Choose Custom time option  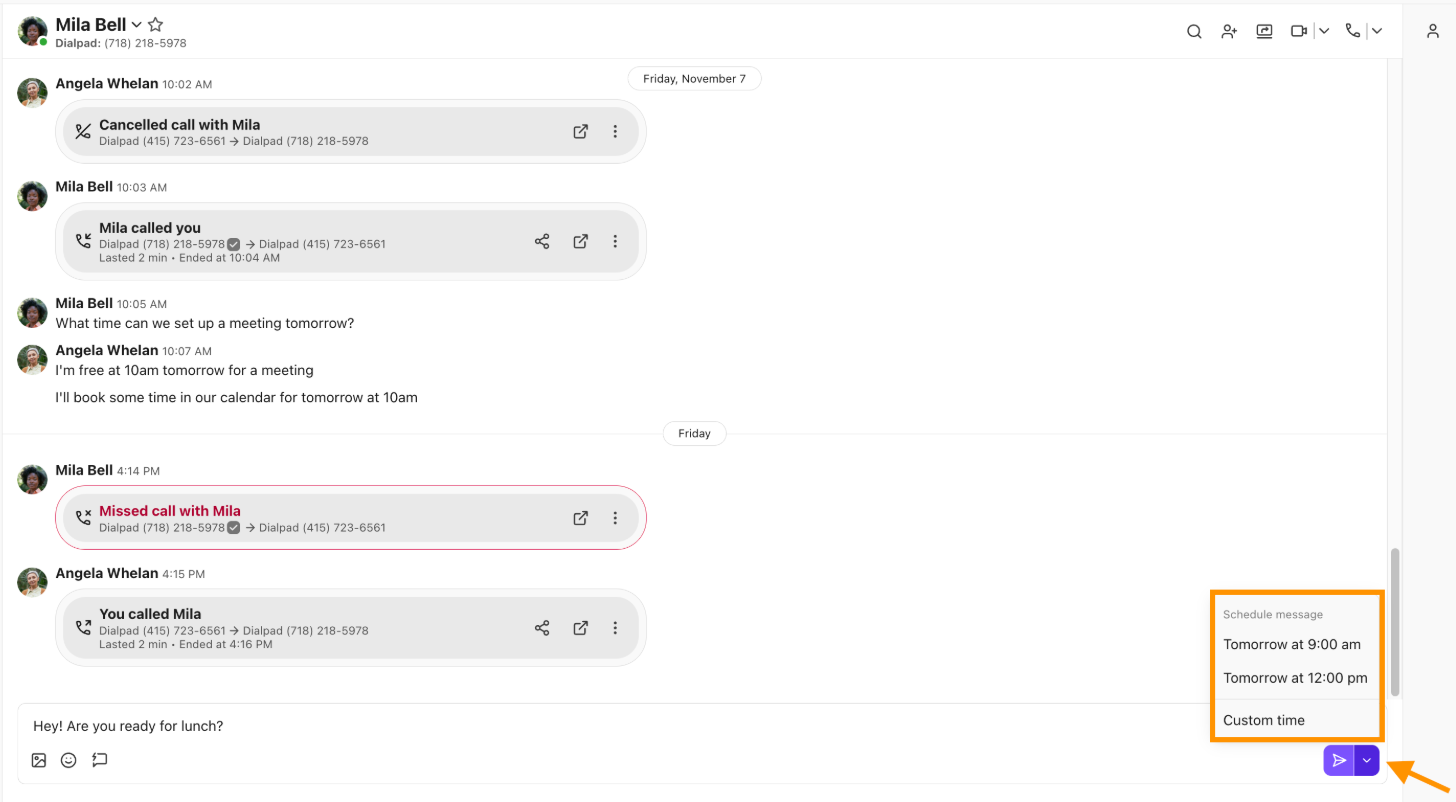tap(1264, 720)
